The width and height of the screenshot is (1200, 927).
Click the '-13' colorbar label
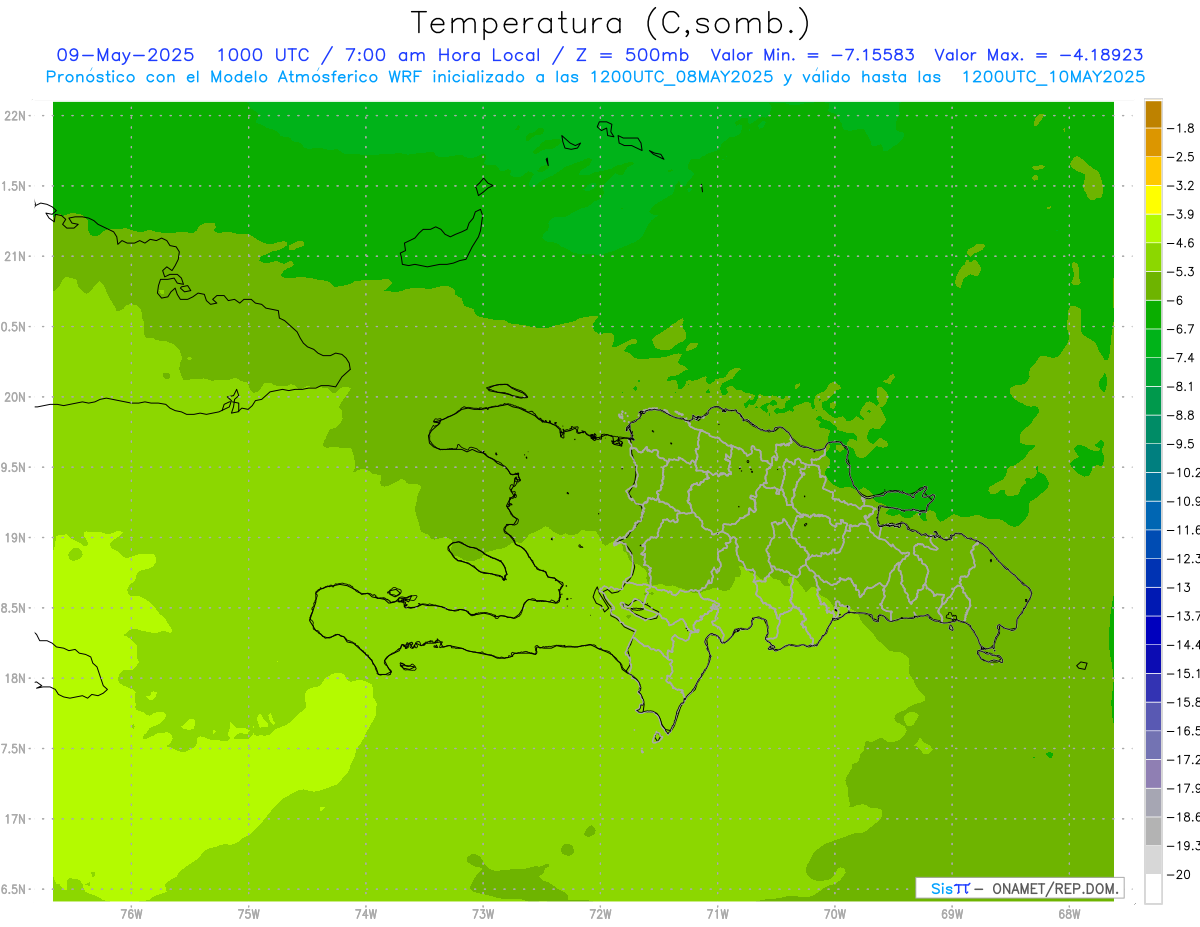(1179, 587)
